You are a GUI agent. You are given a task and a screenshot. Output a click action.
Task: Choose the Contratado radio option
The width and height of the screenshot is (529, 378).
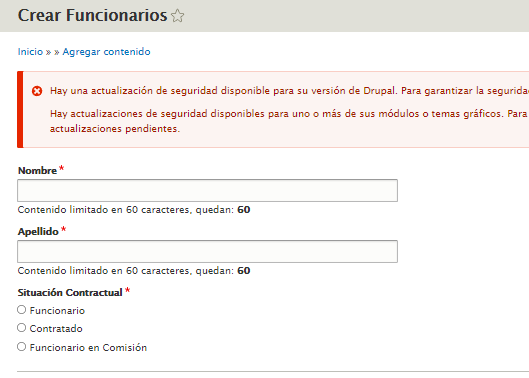[22, 327]
